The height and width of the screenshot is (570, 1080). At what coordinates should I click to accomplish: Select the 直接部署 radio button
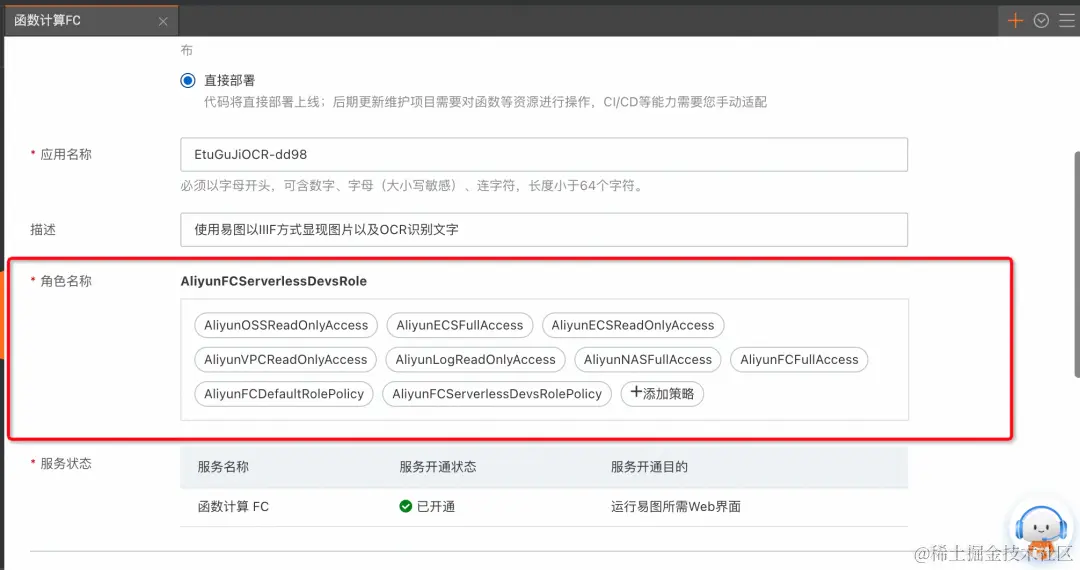tap(187, 81)
